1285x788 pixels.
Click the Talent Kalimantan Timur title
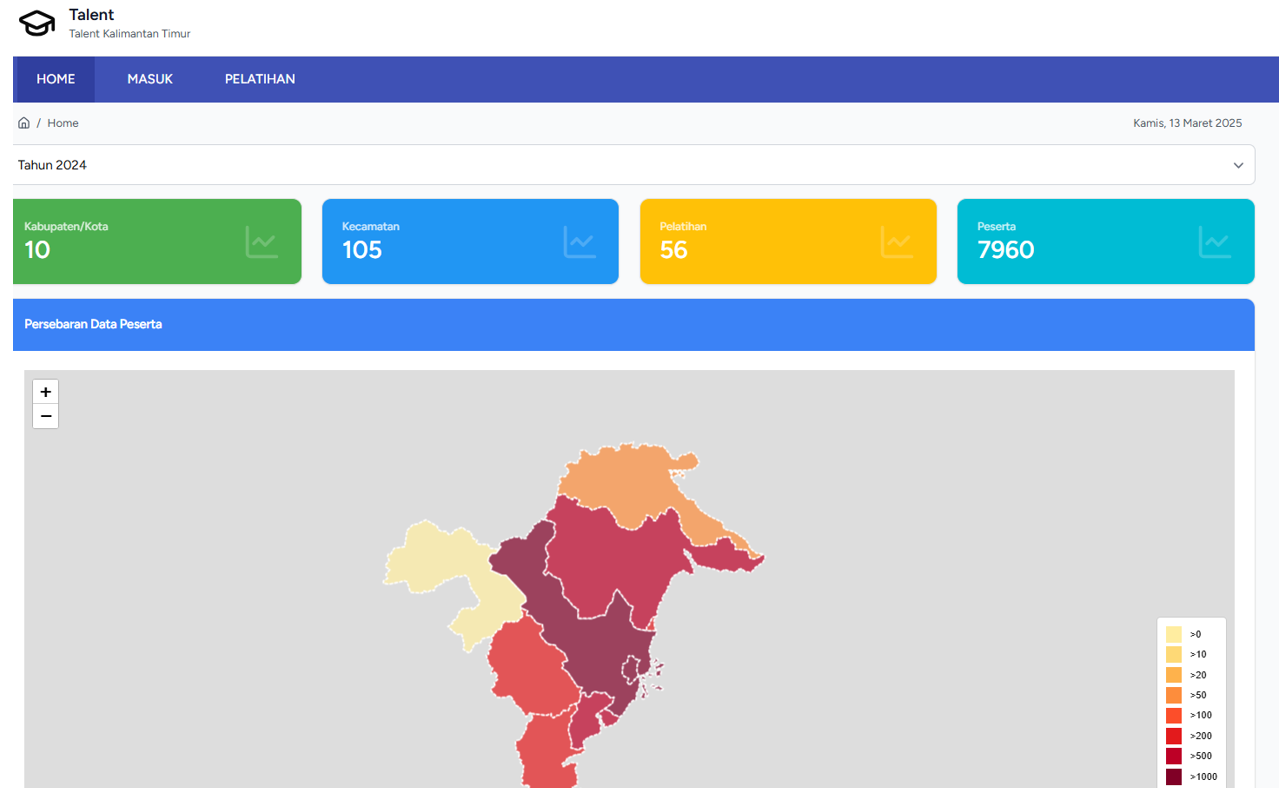pyautogui.click(x=129, y=34)
